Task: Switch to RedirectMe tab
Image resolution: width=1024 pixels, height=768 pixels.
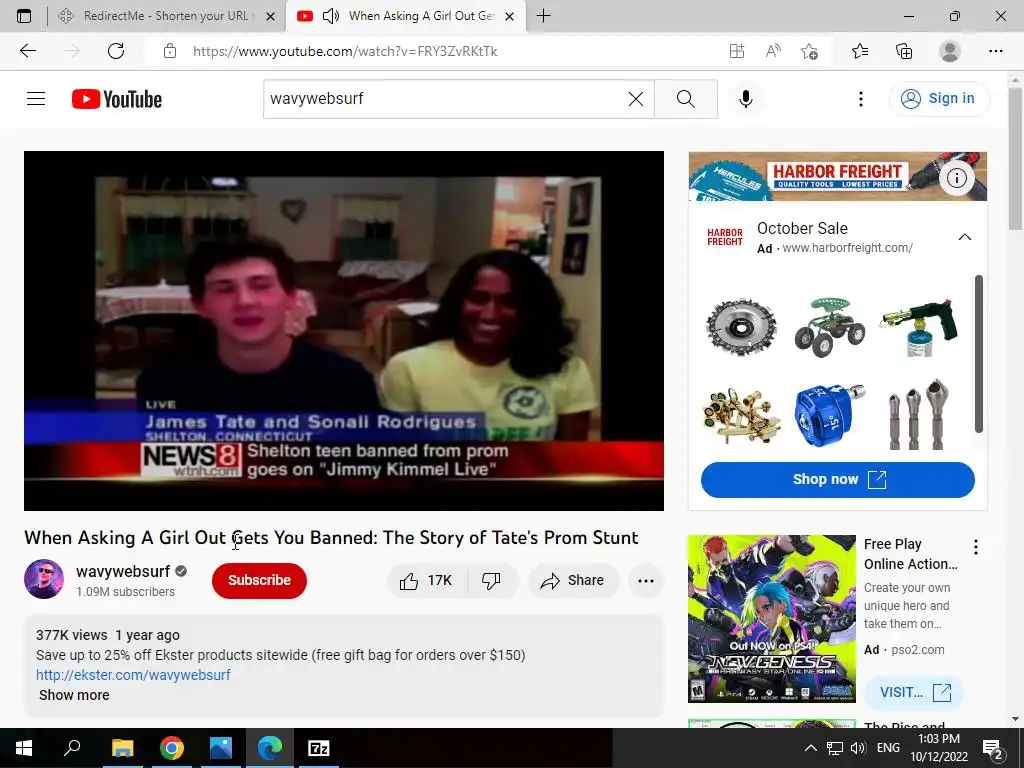Action: coord(167,16)
